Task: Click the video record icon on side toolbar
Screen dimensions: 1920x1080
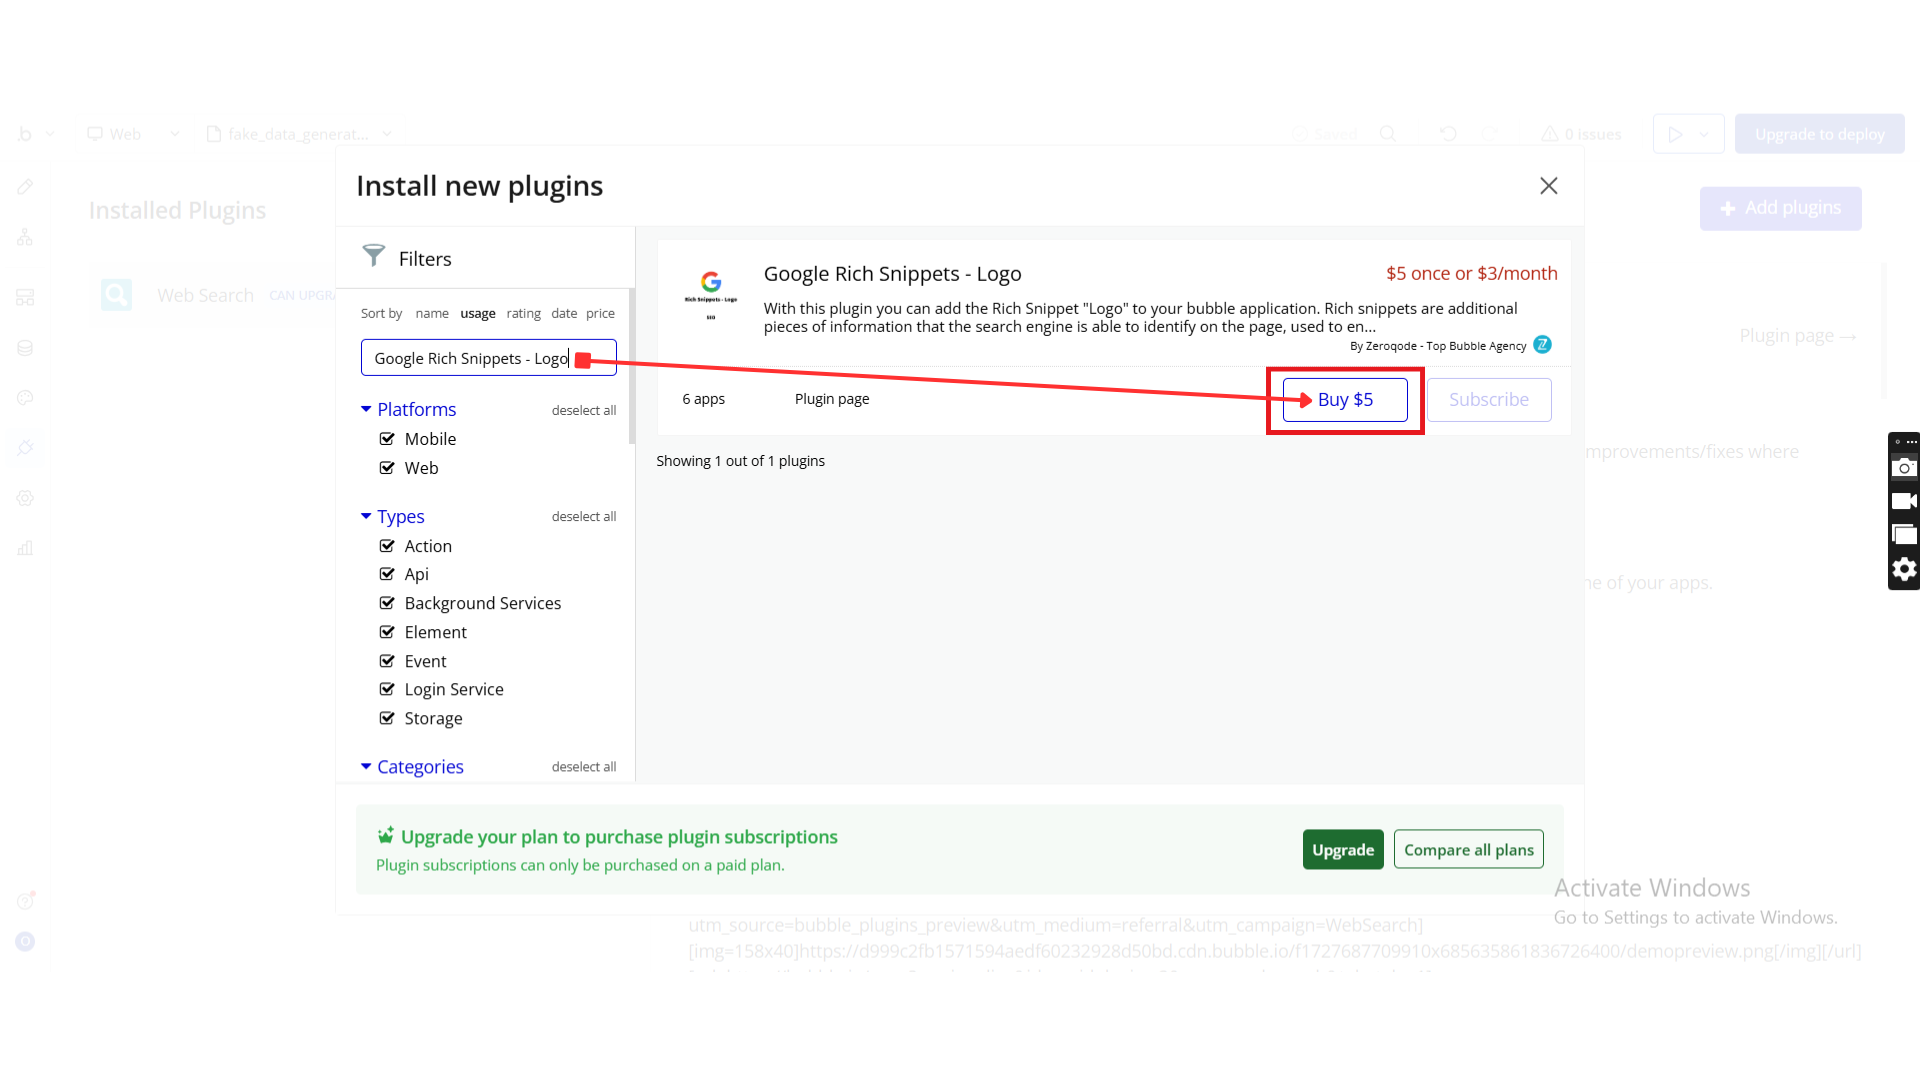Action: (1904, 501)
